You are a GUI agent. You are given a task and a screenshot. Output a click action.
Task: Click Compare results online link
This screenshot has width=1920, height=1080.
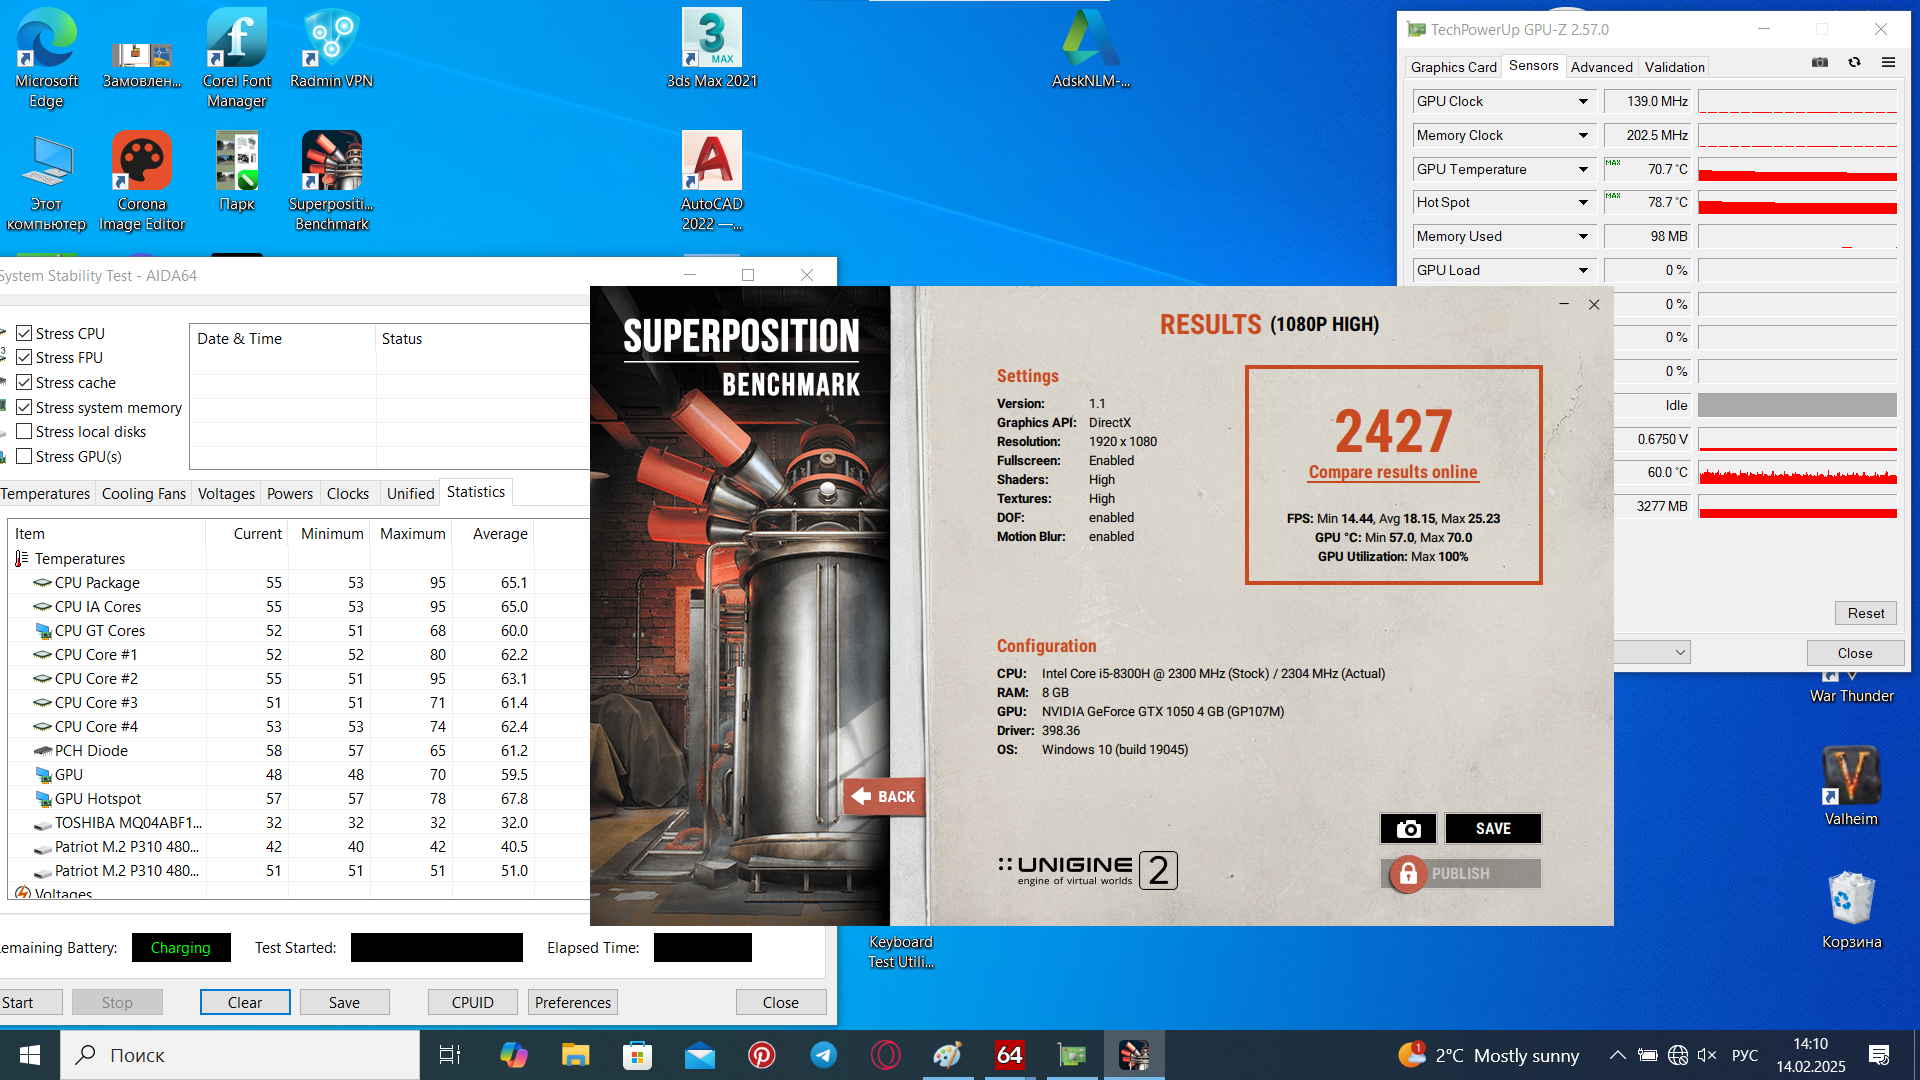click(1392, 472)
